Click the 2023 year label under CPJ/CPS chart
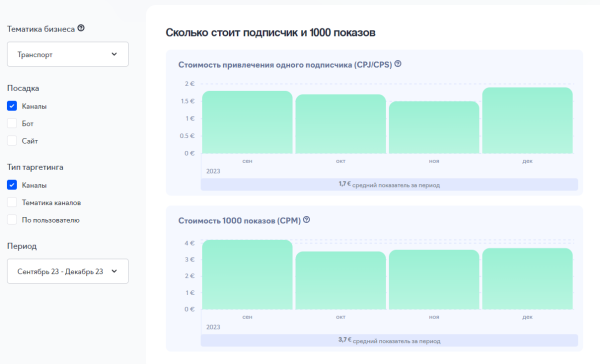 pyautogui.click(x=213, y=171)
